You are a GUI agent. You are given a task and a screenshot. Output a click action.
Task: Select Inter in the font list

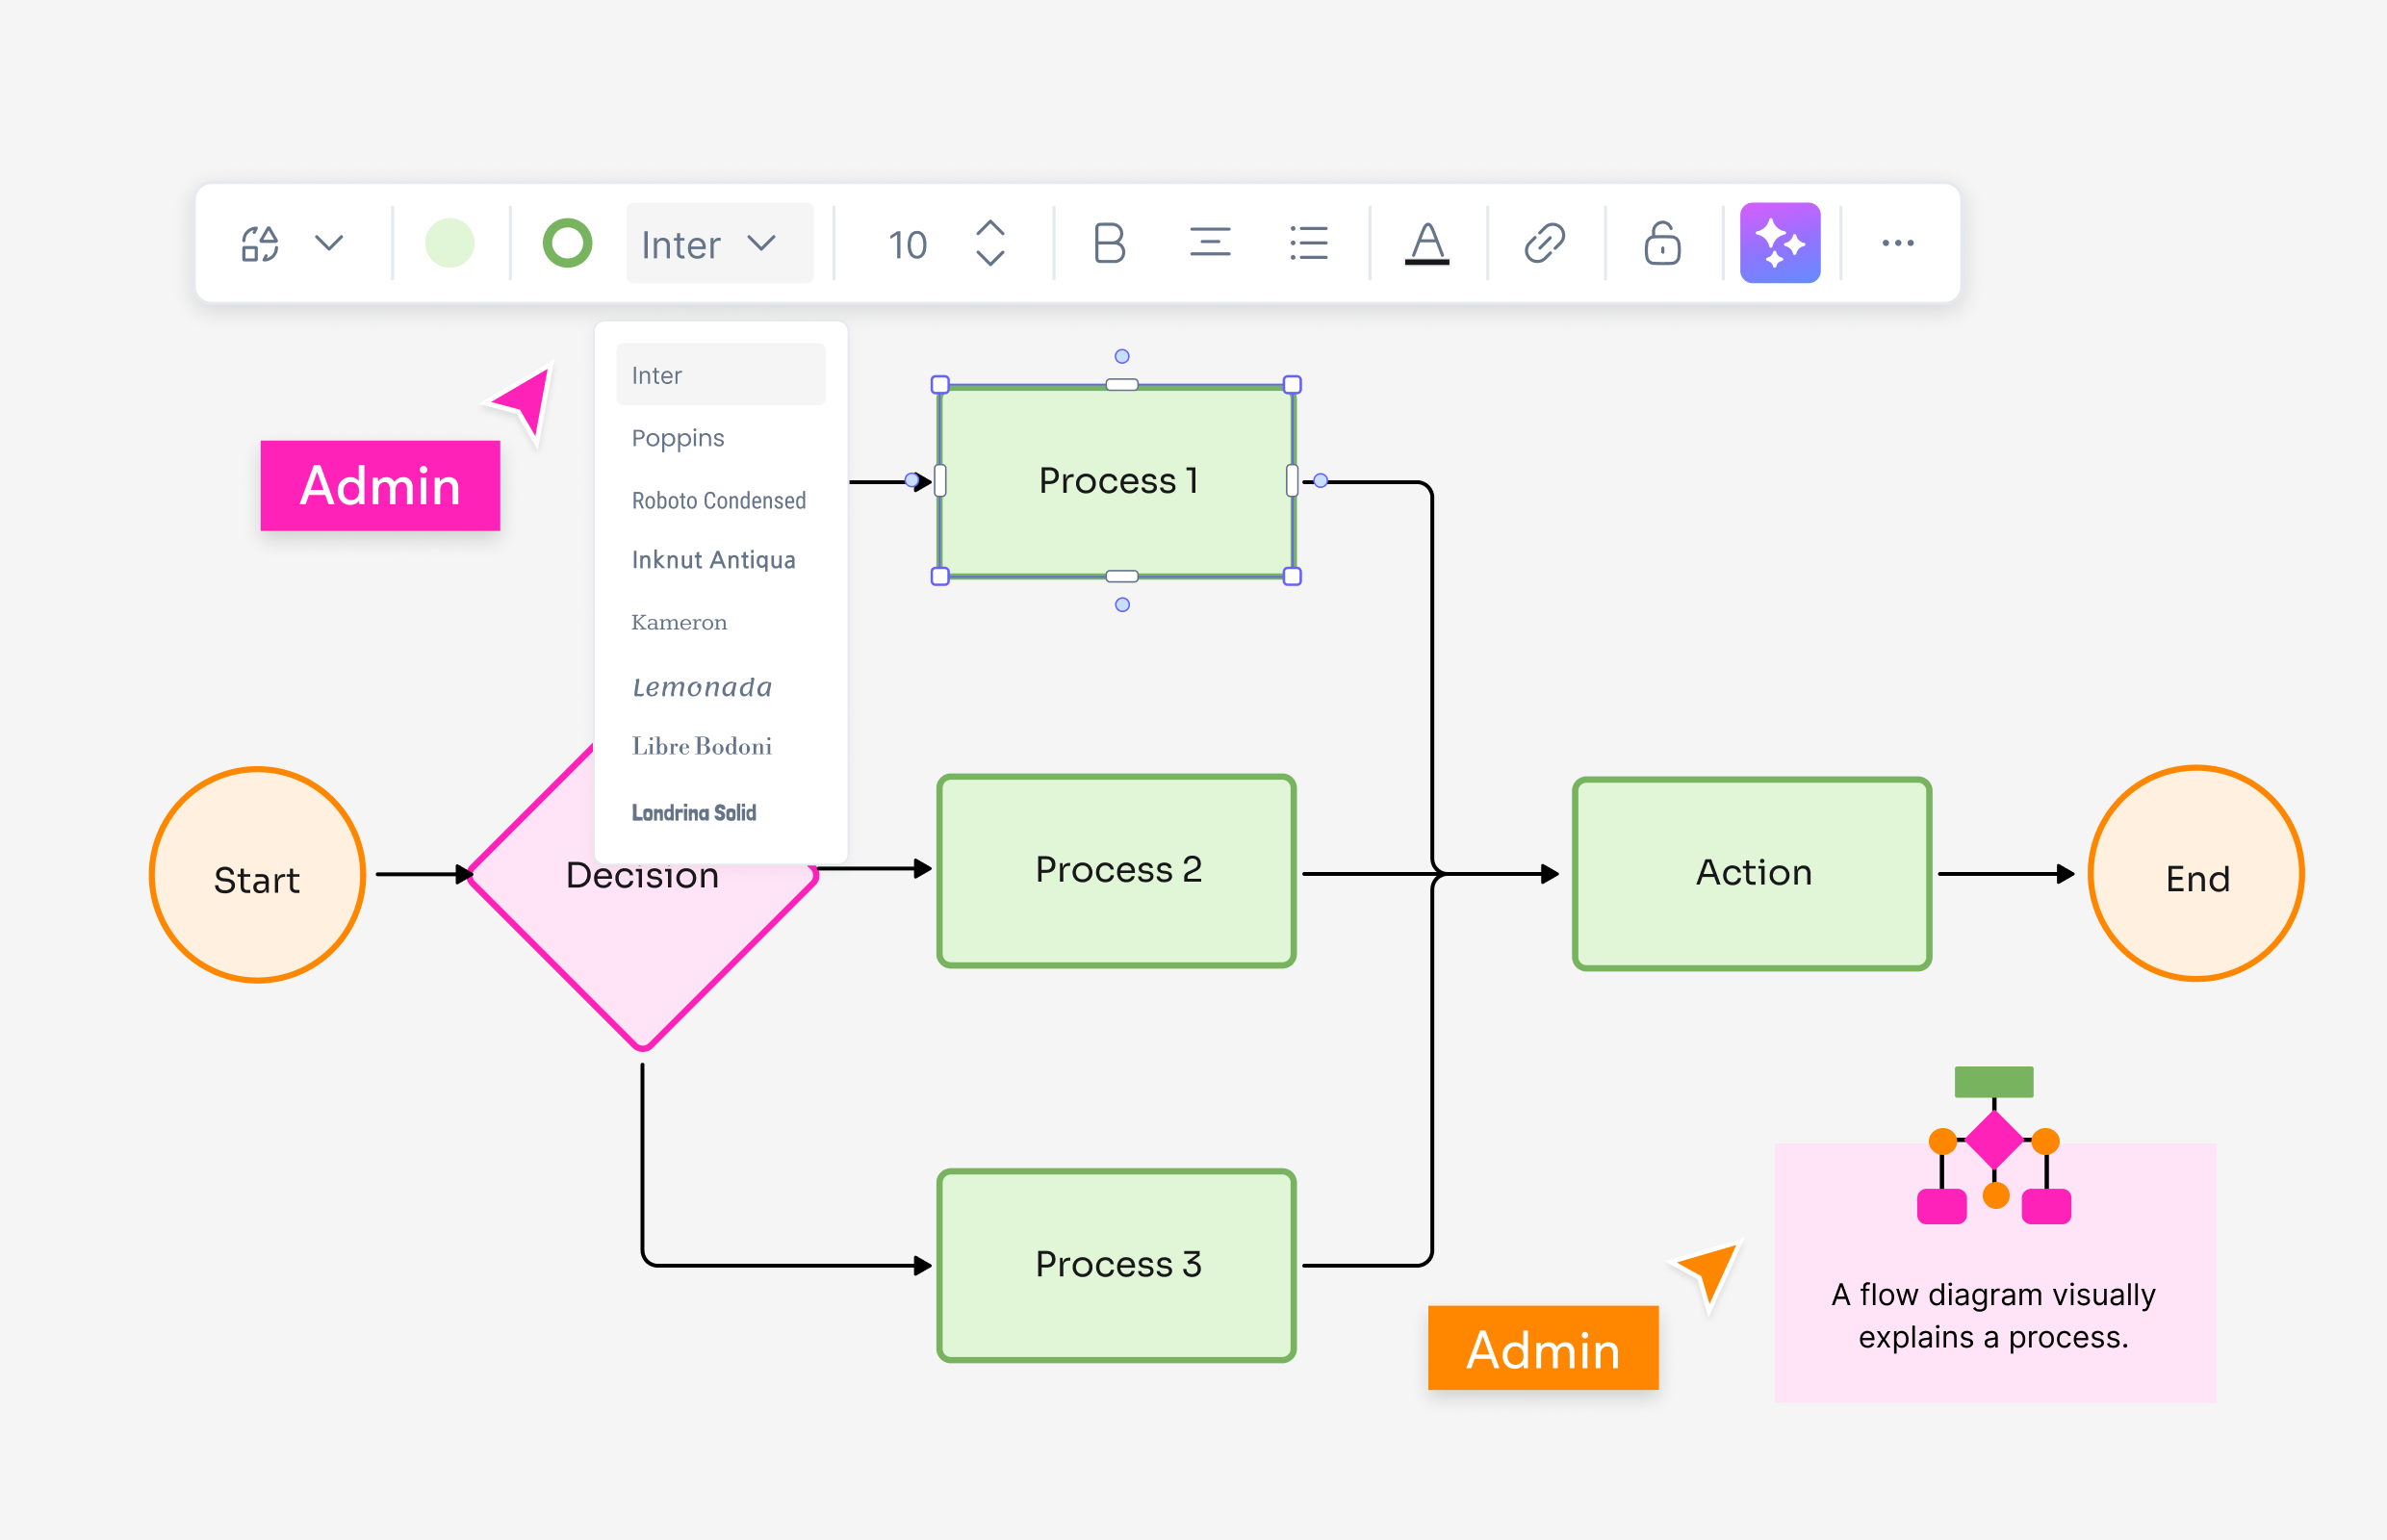(721, 375)
